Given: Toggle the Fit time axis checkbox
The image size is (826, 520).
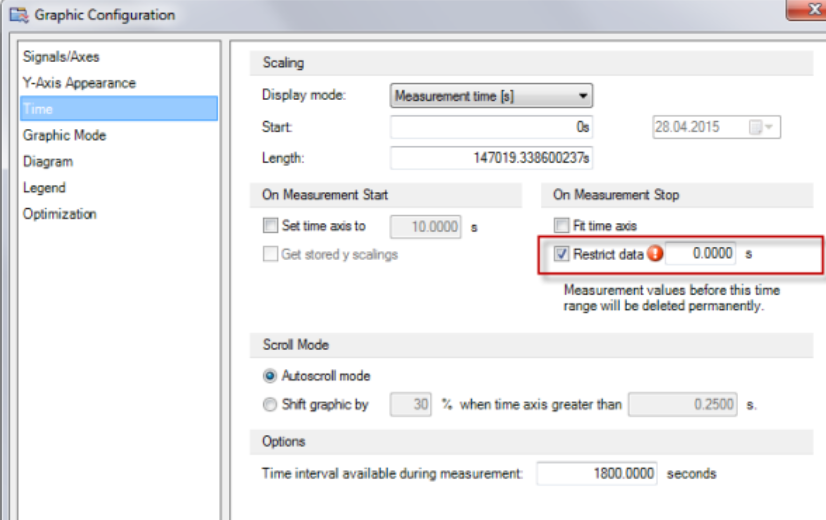Looking at the screenshot, I should click(561, 226).
